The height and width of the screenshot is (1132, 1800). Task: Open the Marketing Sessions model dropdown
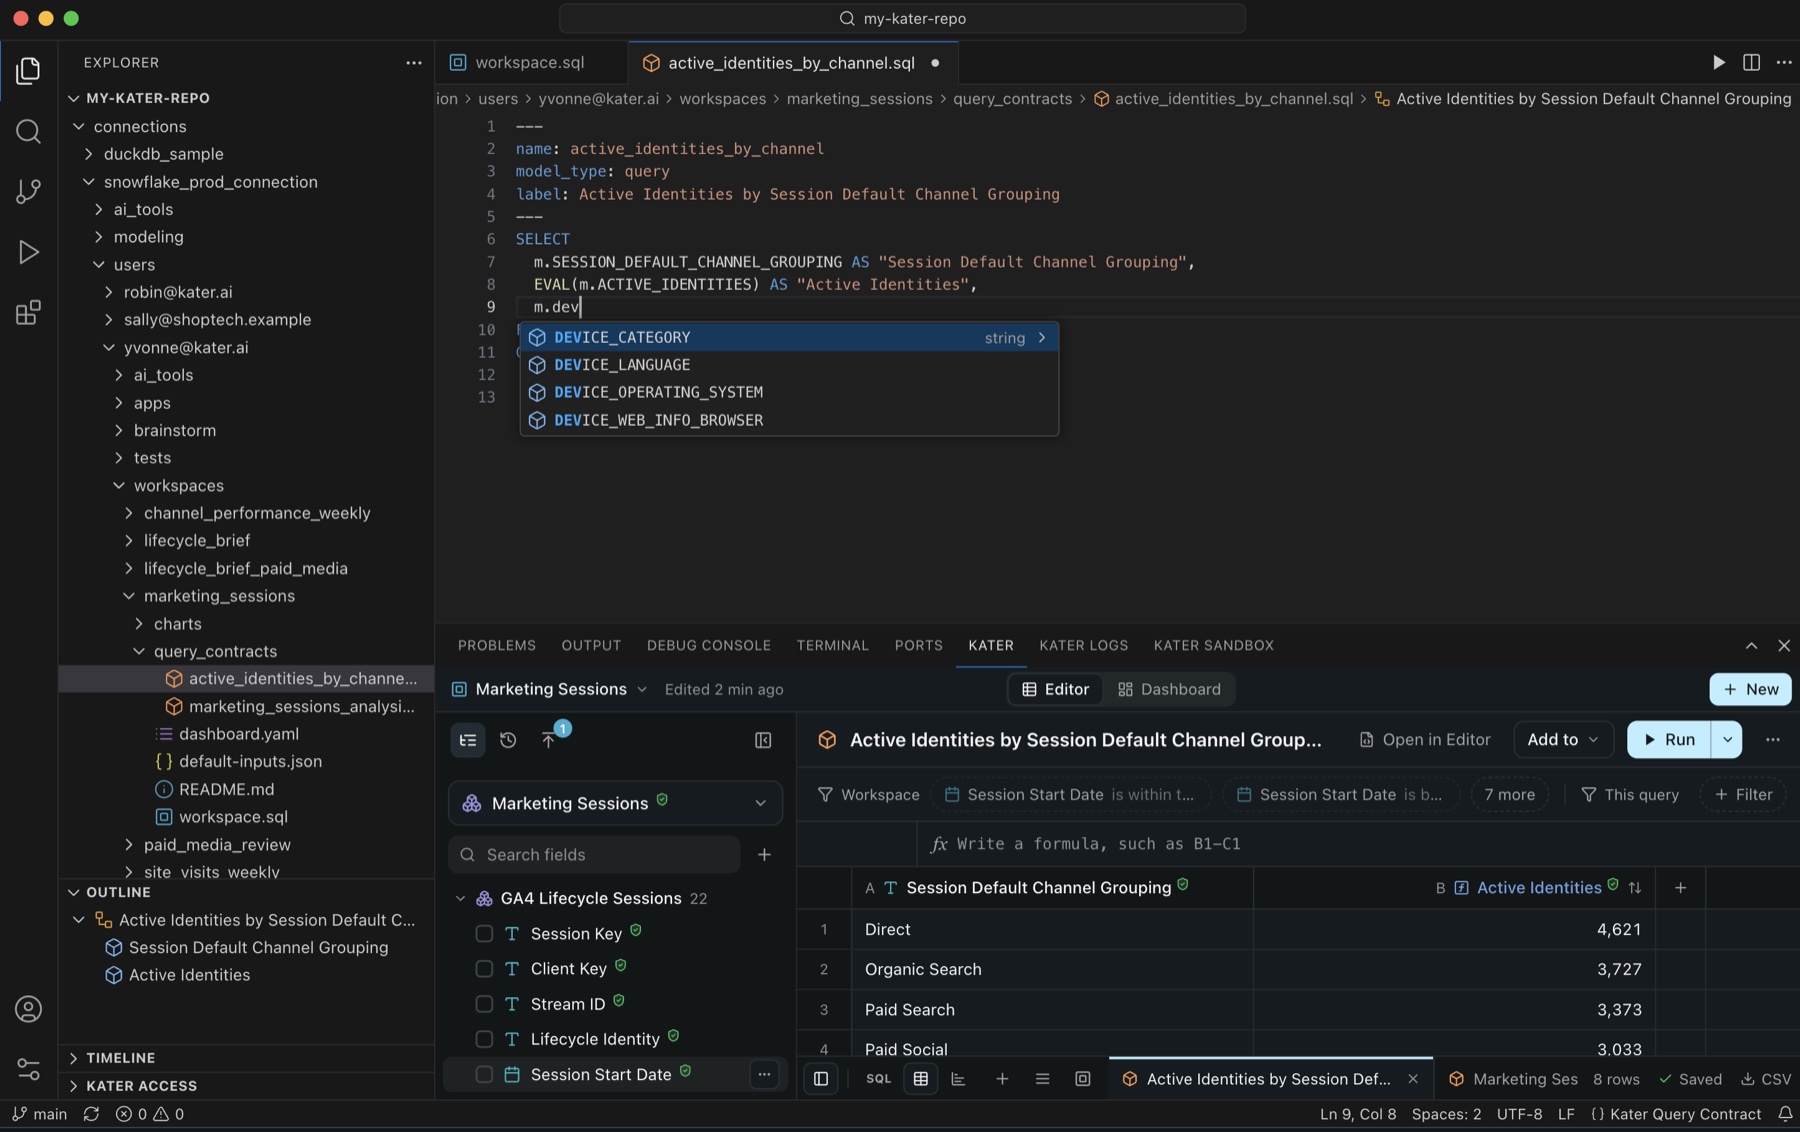pos(615,803)
